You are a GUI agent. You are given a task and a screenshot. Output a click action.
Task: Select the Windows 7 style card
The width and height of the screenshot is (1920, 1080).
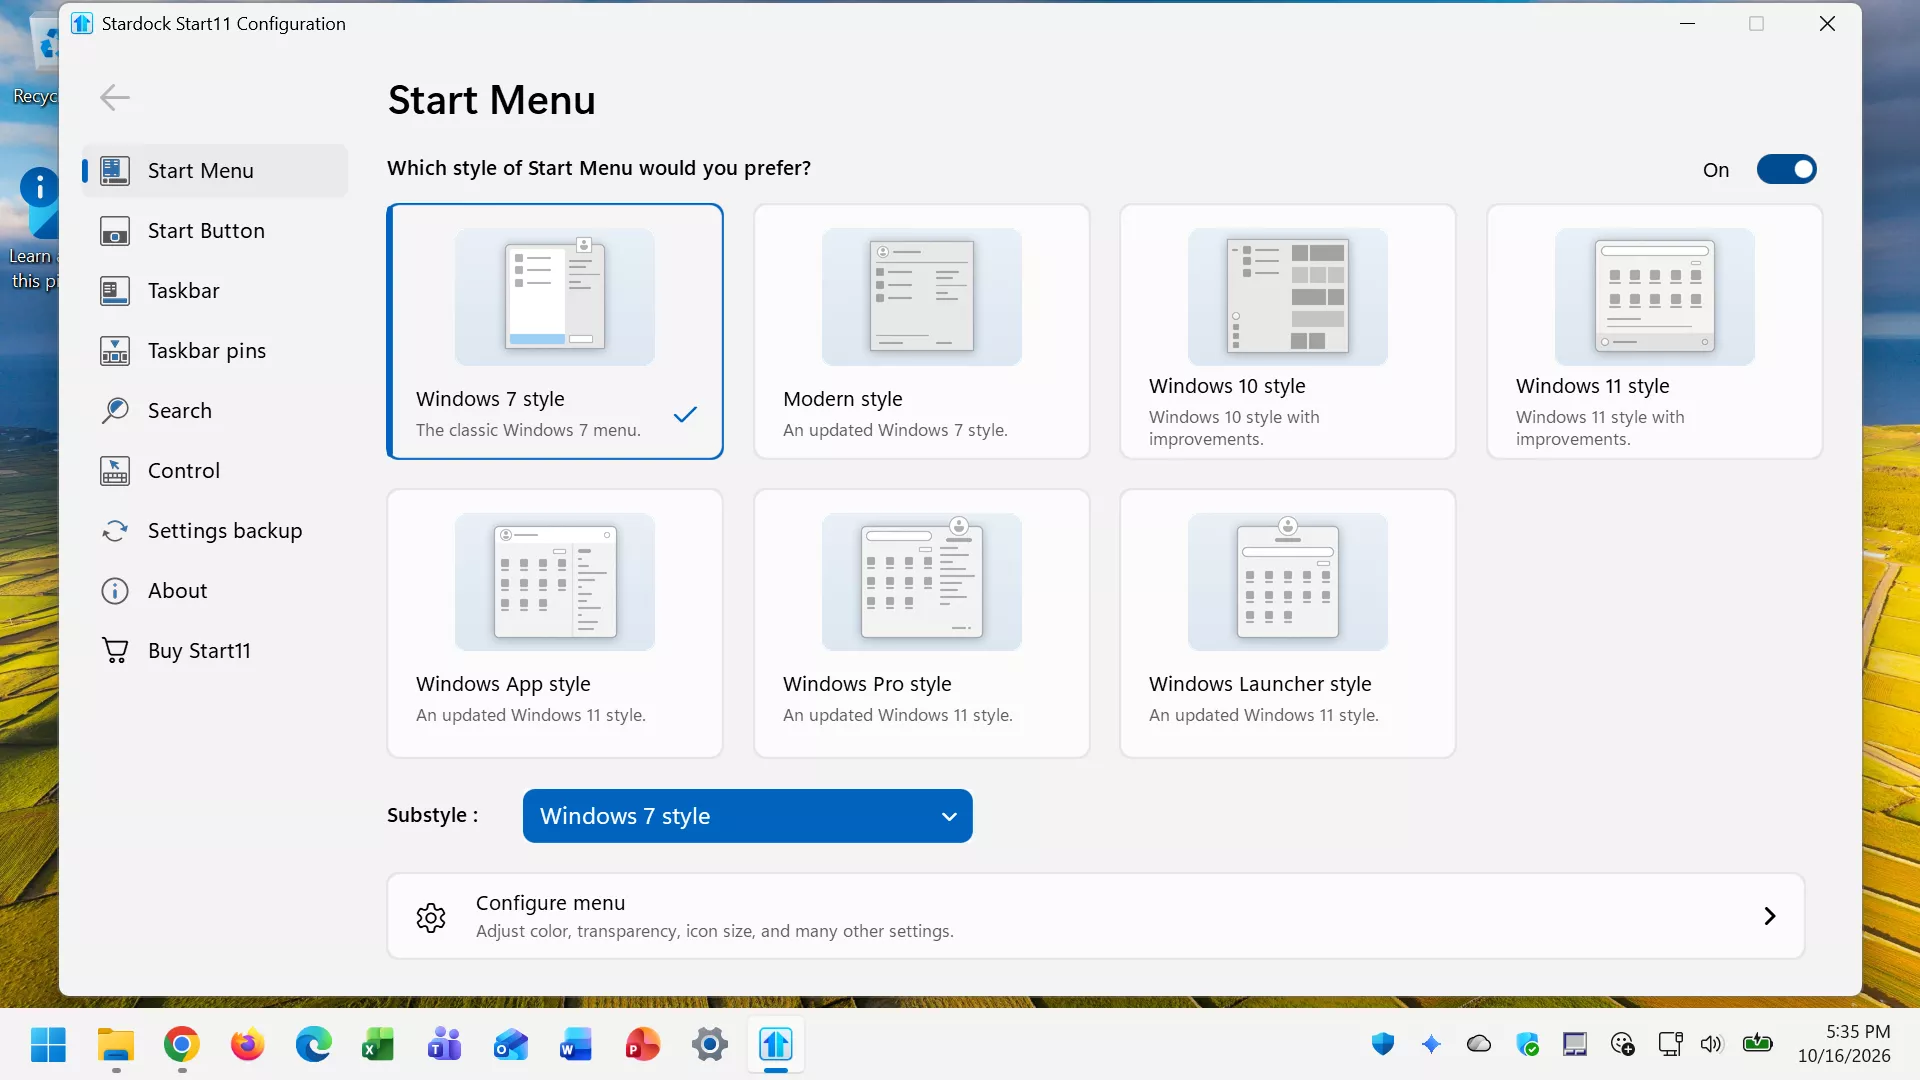(x=555, y=332)
